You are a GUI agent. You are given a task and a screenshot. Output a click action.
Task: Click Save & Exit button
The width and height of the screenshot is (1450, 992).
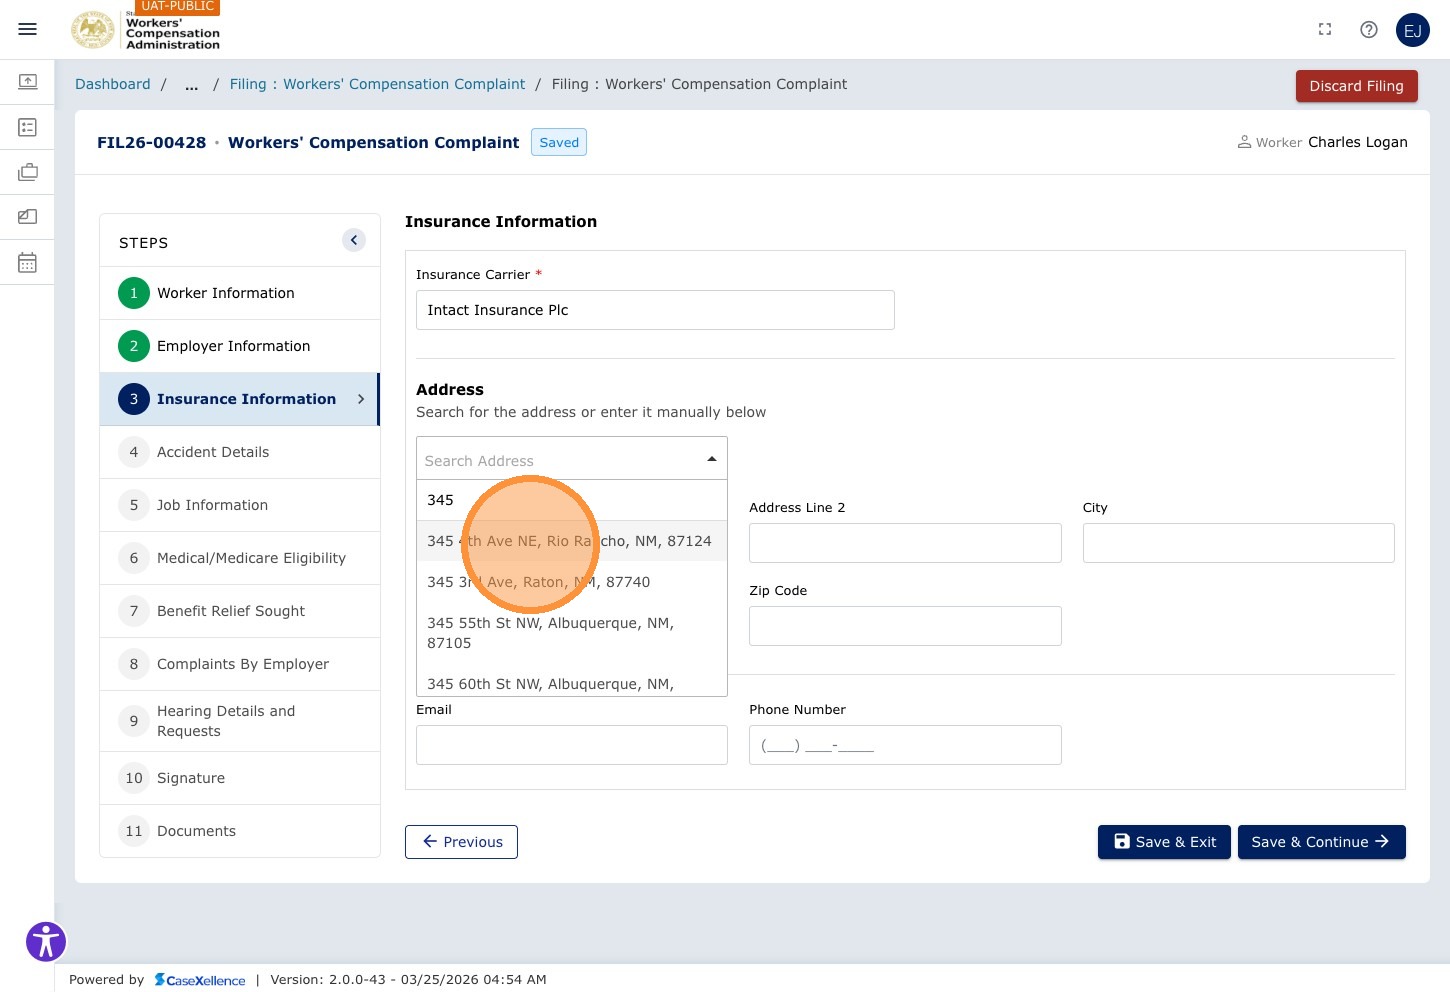(x=1164, y=842)
